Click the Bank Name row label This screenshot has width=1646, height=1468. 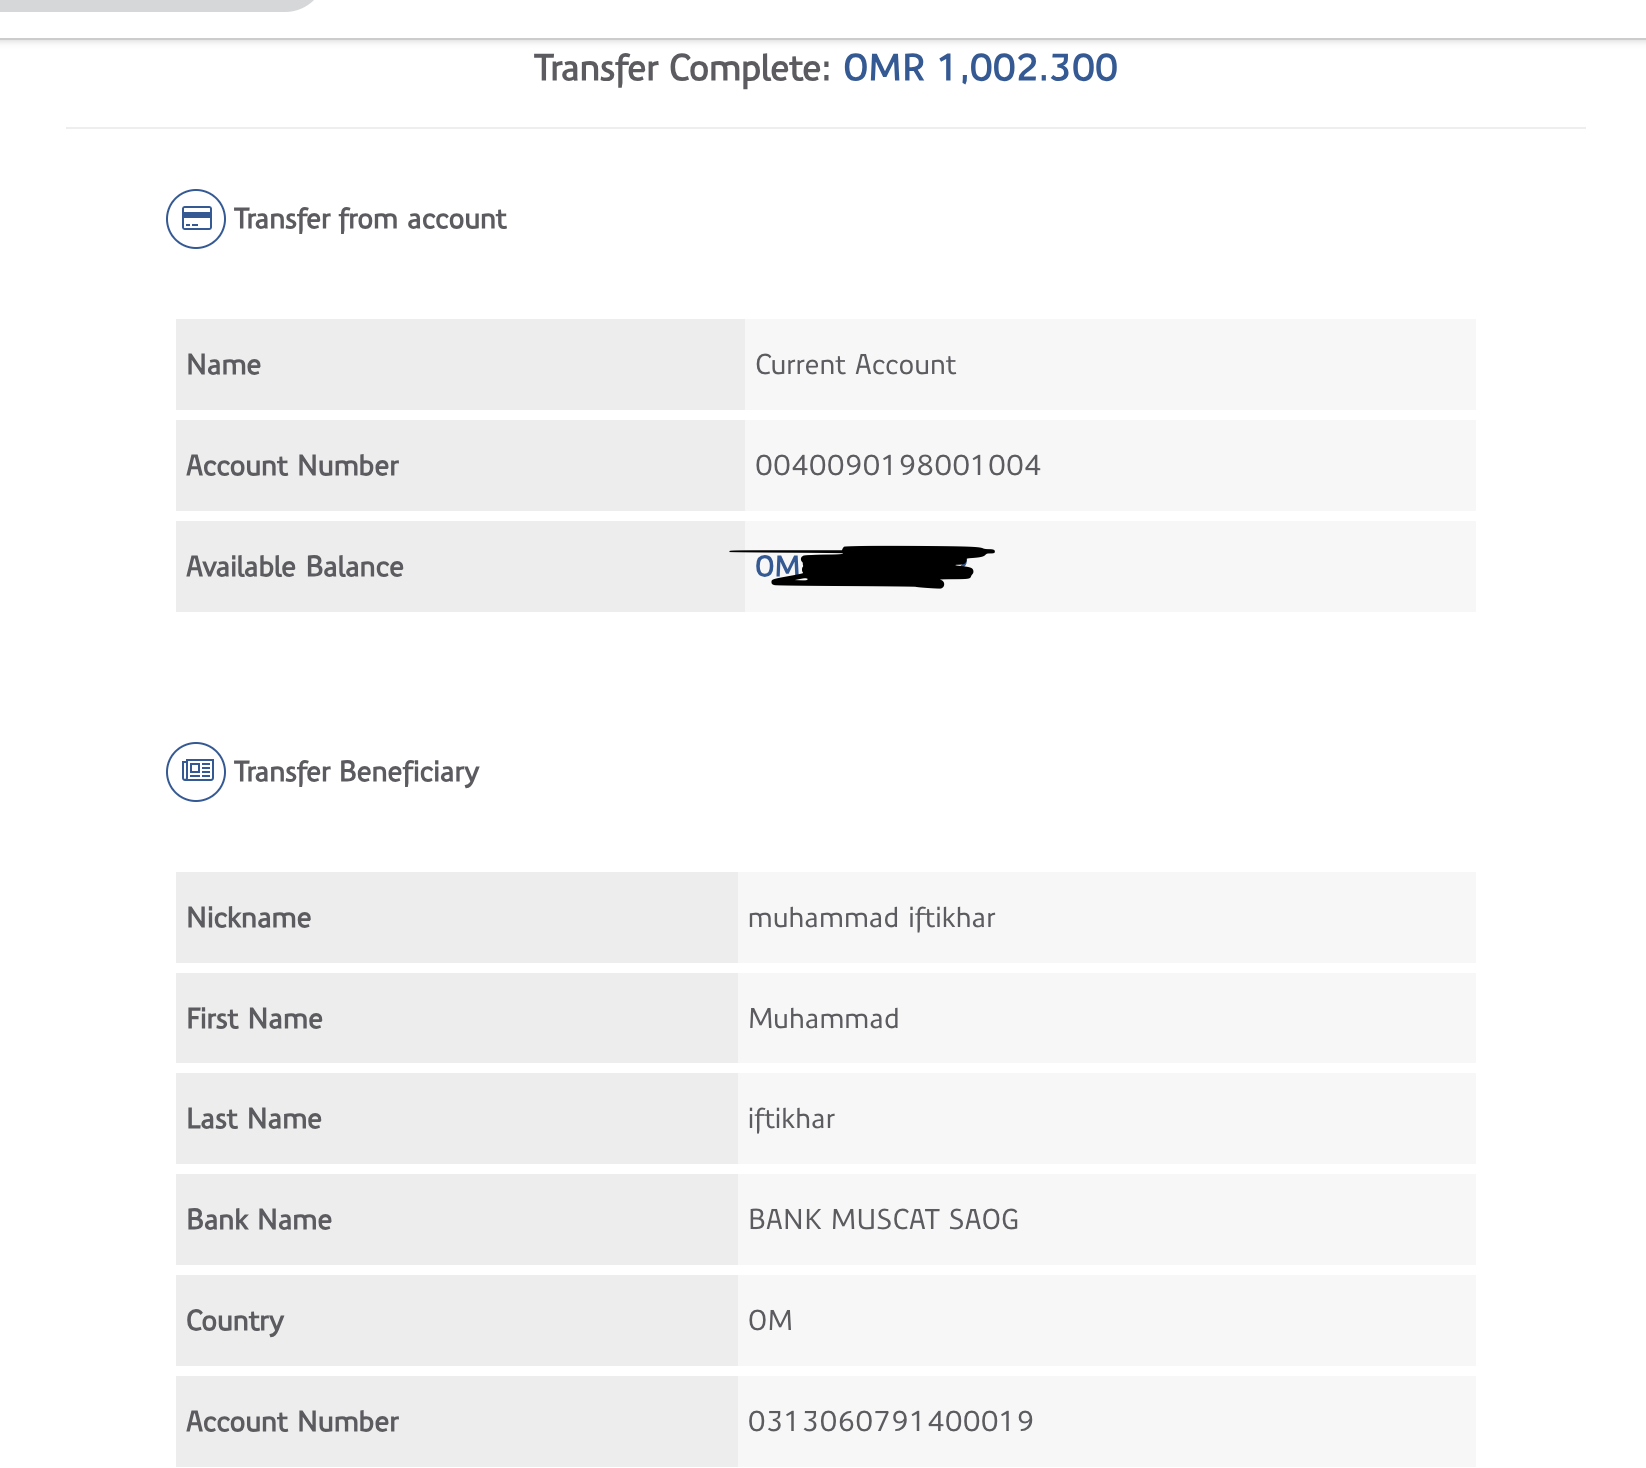pyautogui.click(x=259, y=1220)
